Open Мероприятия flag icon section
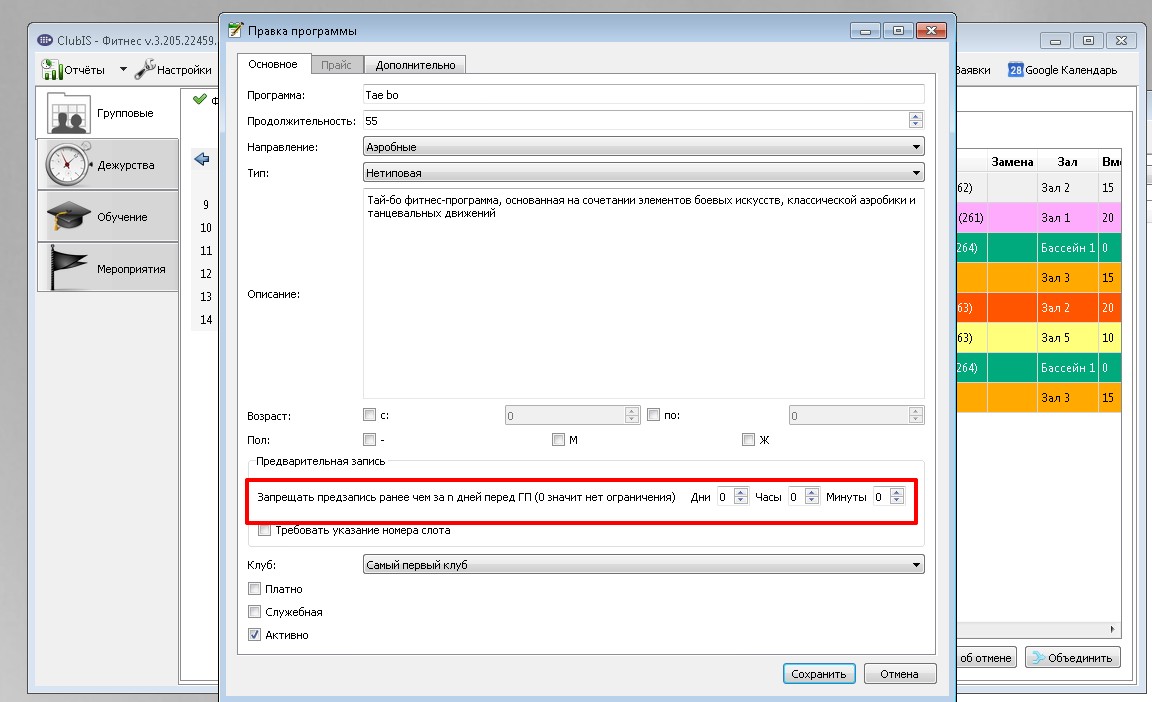1152x702 pixels. pos(68,267)
